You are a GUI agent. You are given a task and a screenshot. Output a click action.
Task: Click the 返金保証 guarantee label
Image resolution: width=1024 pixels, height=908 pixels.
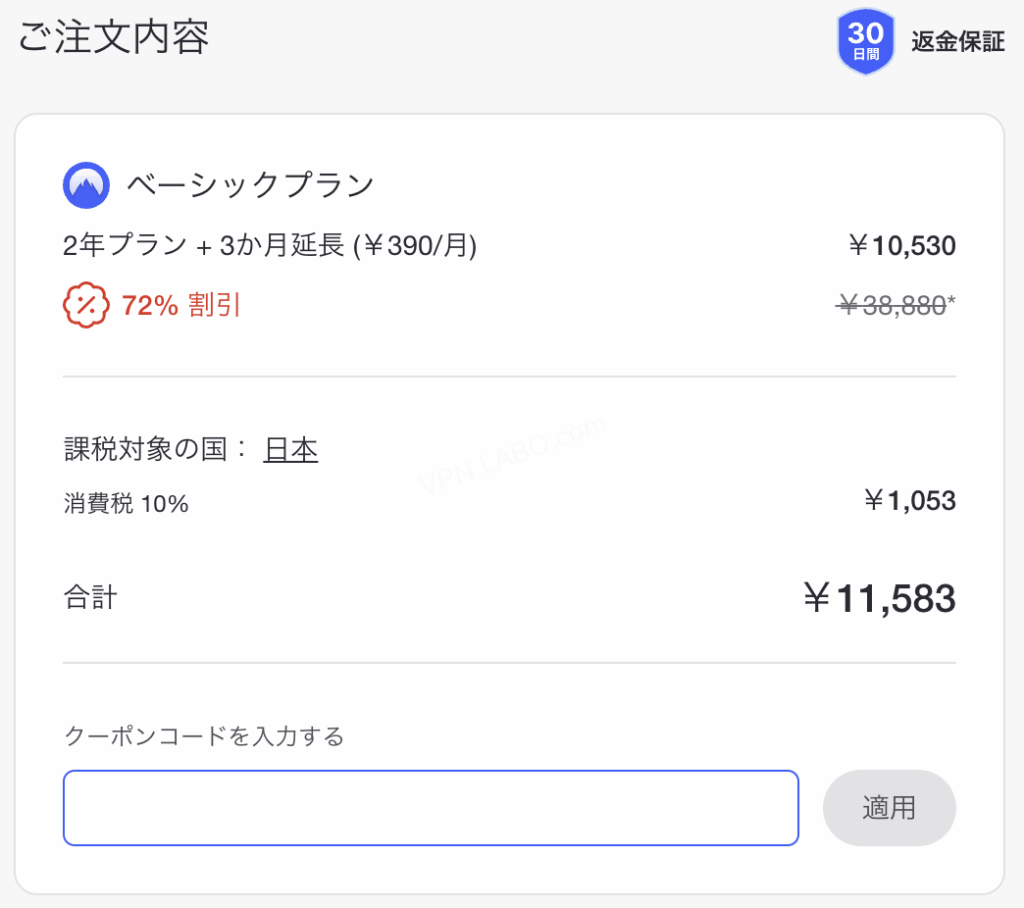click(x=957, y=42)
